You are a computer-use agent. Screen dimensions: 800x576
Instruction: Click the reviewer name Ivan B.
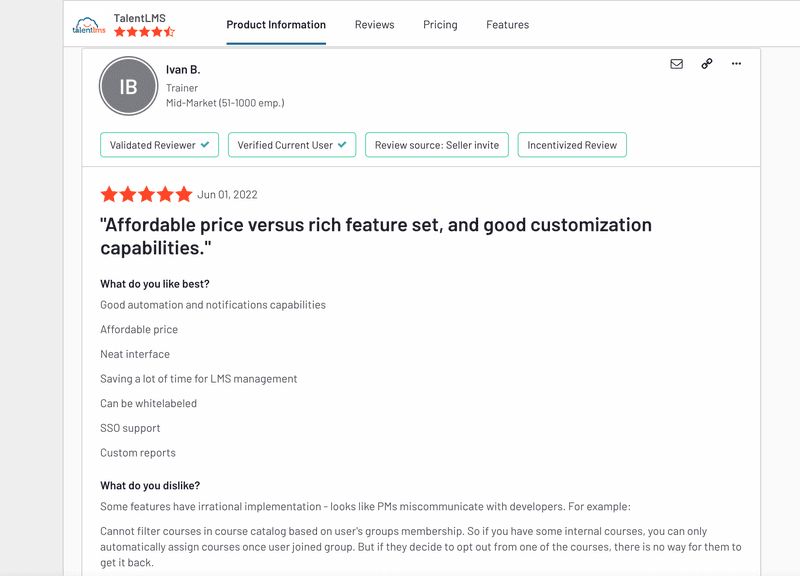click(x=183, y=69)
